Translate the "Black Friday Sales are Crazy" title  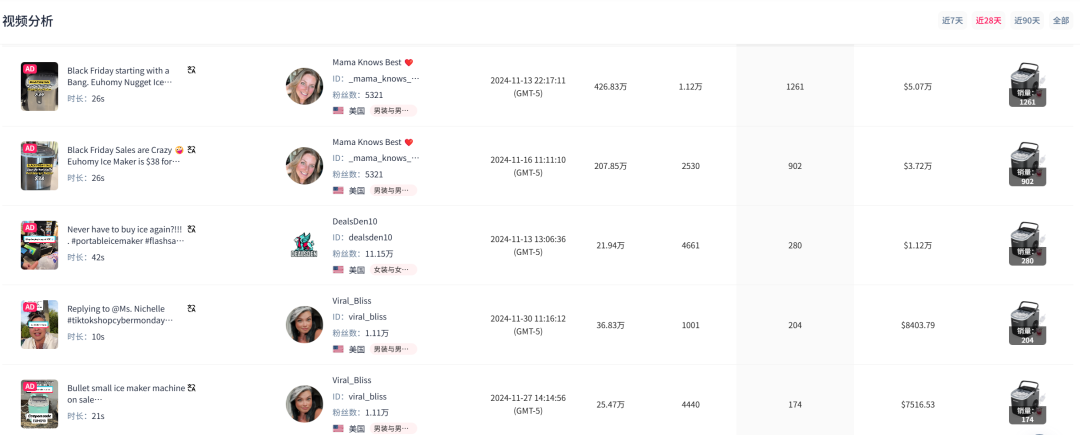point(191,149)
